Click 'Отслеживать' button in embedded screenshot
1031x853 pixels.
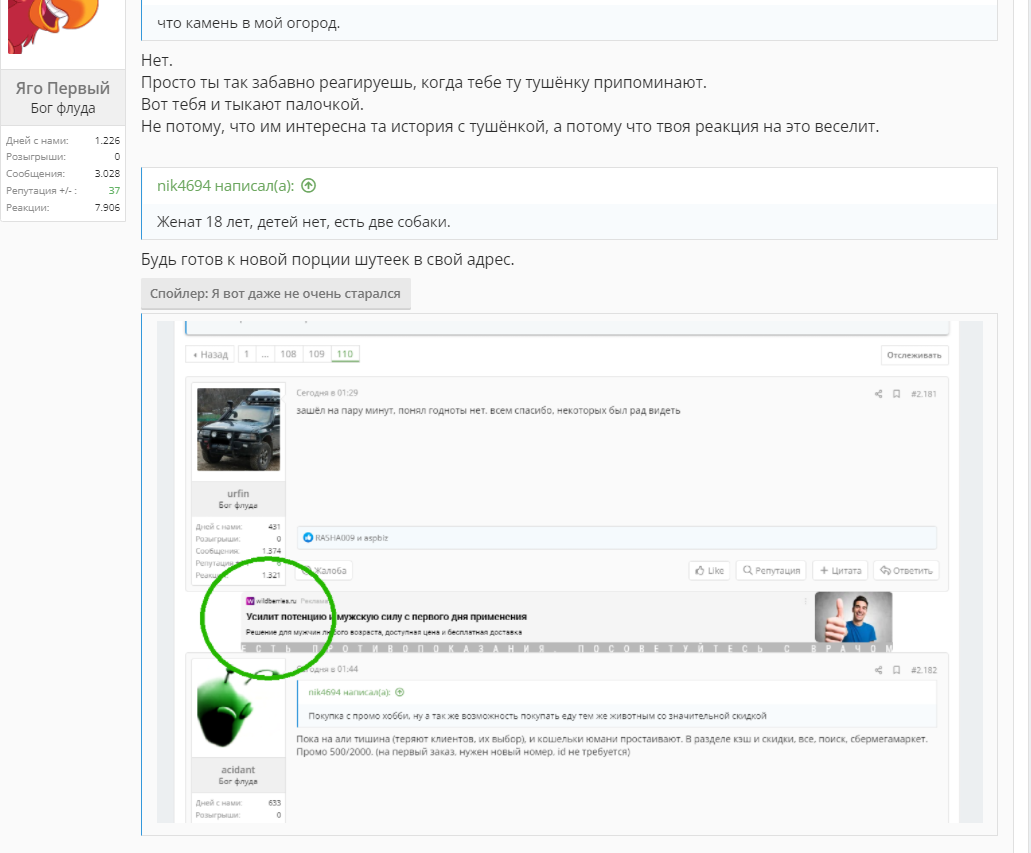coord(914,355)
